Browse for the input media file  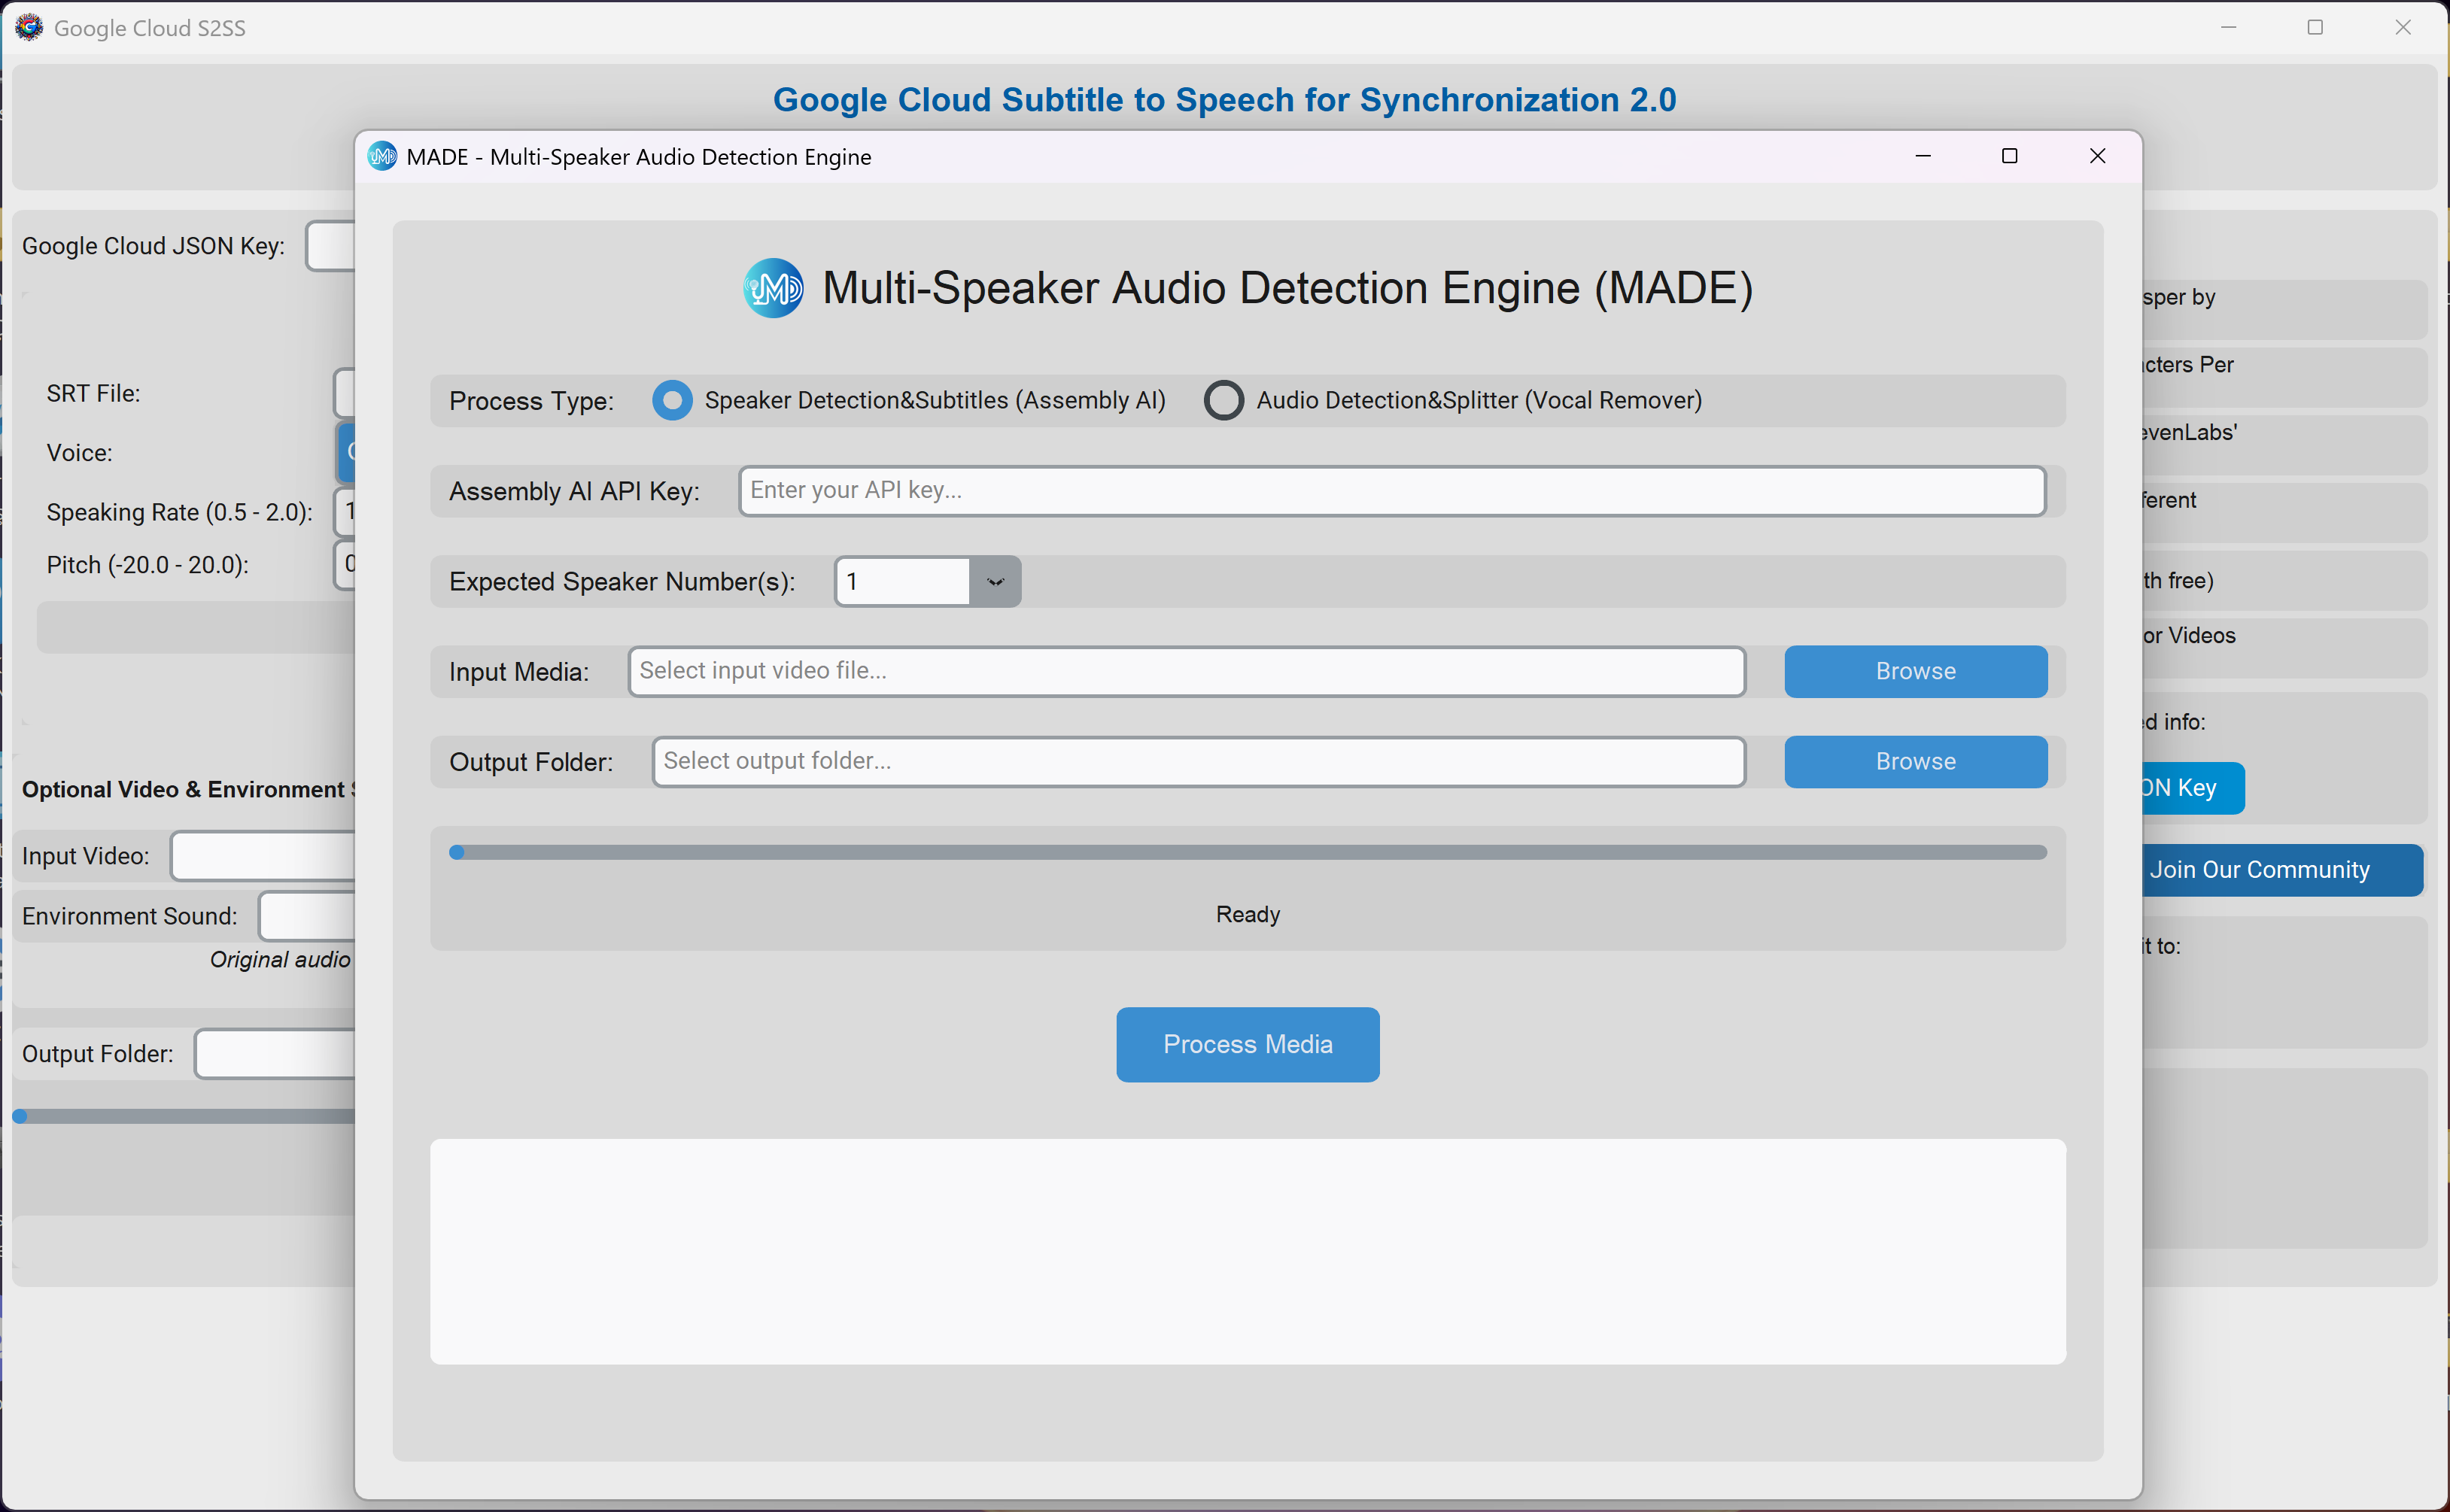(1915, 671)
